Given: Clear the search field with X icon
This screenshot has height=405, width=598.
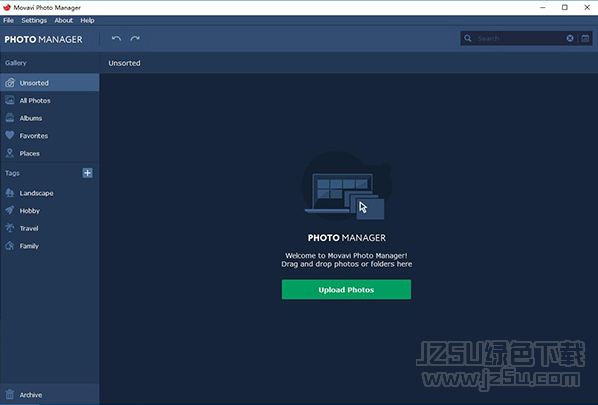Looking at the screenshot, I should [570, 39].
